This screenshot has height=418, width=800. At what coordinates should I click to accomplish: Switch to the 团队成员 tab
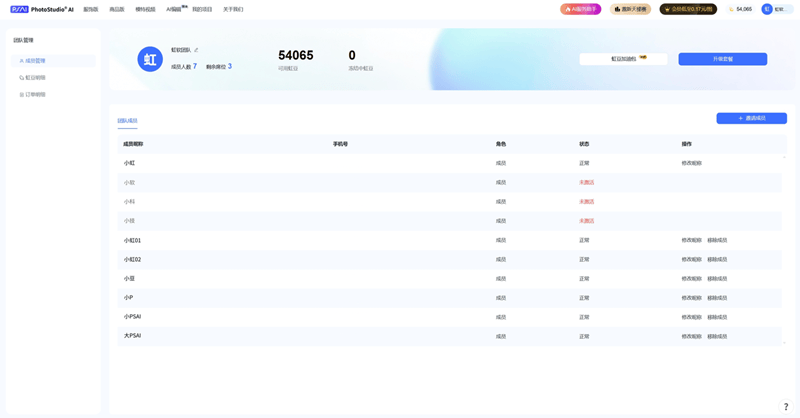127,121
